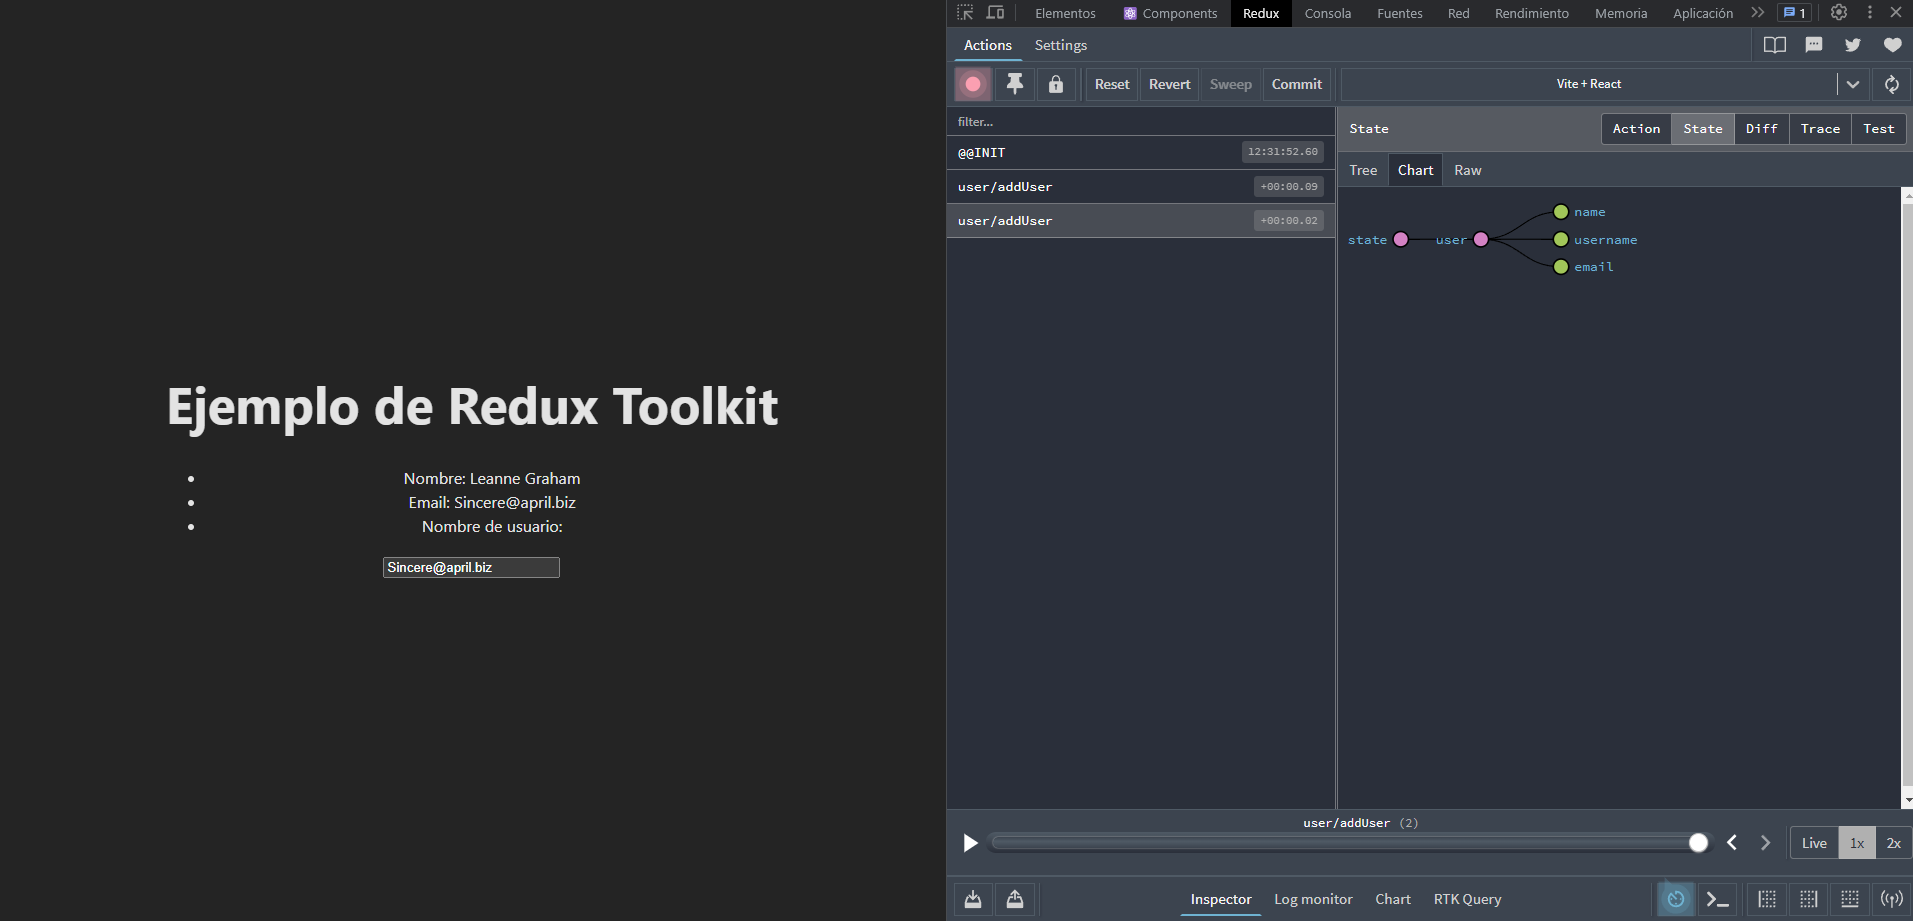Click the import state icon

click(x=972, y=899)
